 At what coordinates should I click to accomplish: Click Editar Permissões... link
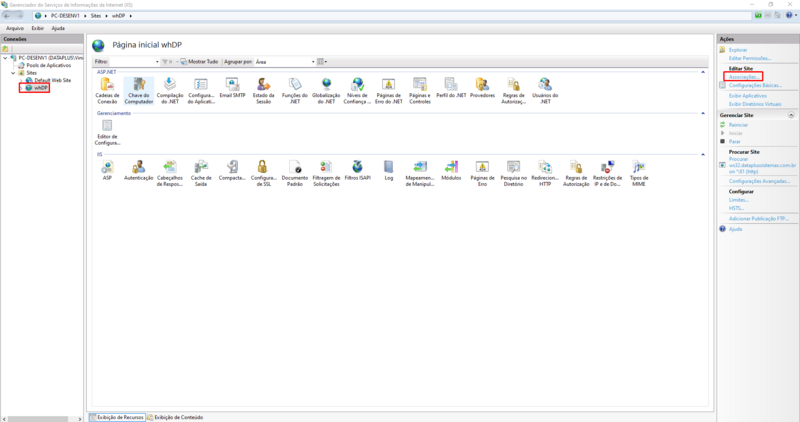tap(750, 58)
